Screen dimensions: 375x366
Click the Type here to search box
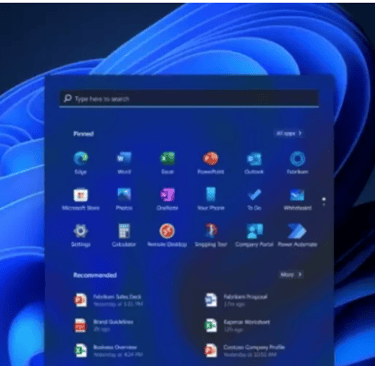pyautogui.click(x=189, y=99)
